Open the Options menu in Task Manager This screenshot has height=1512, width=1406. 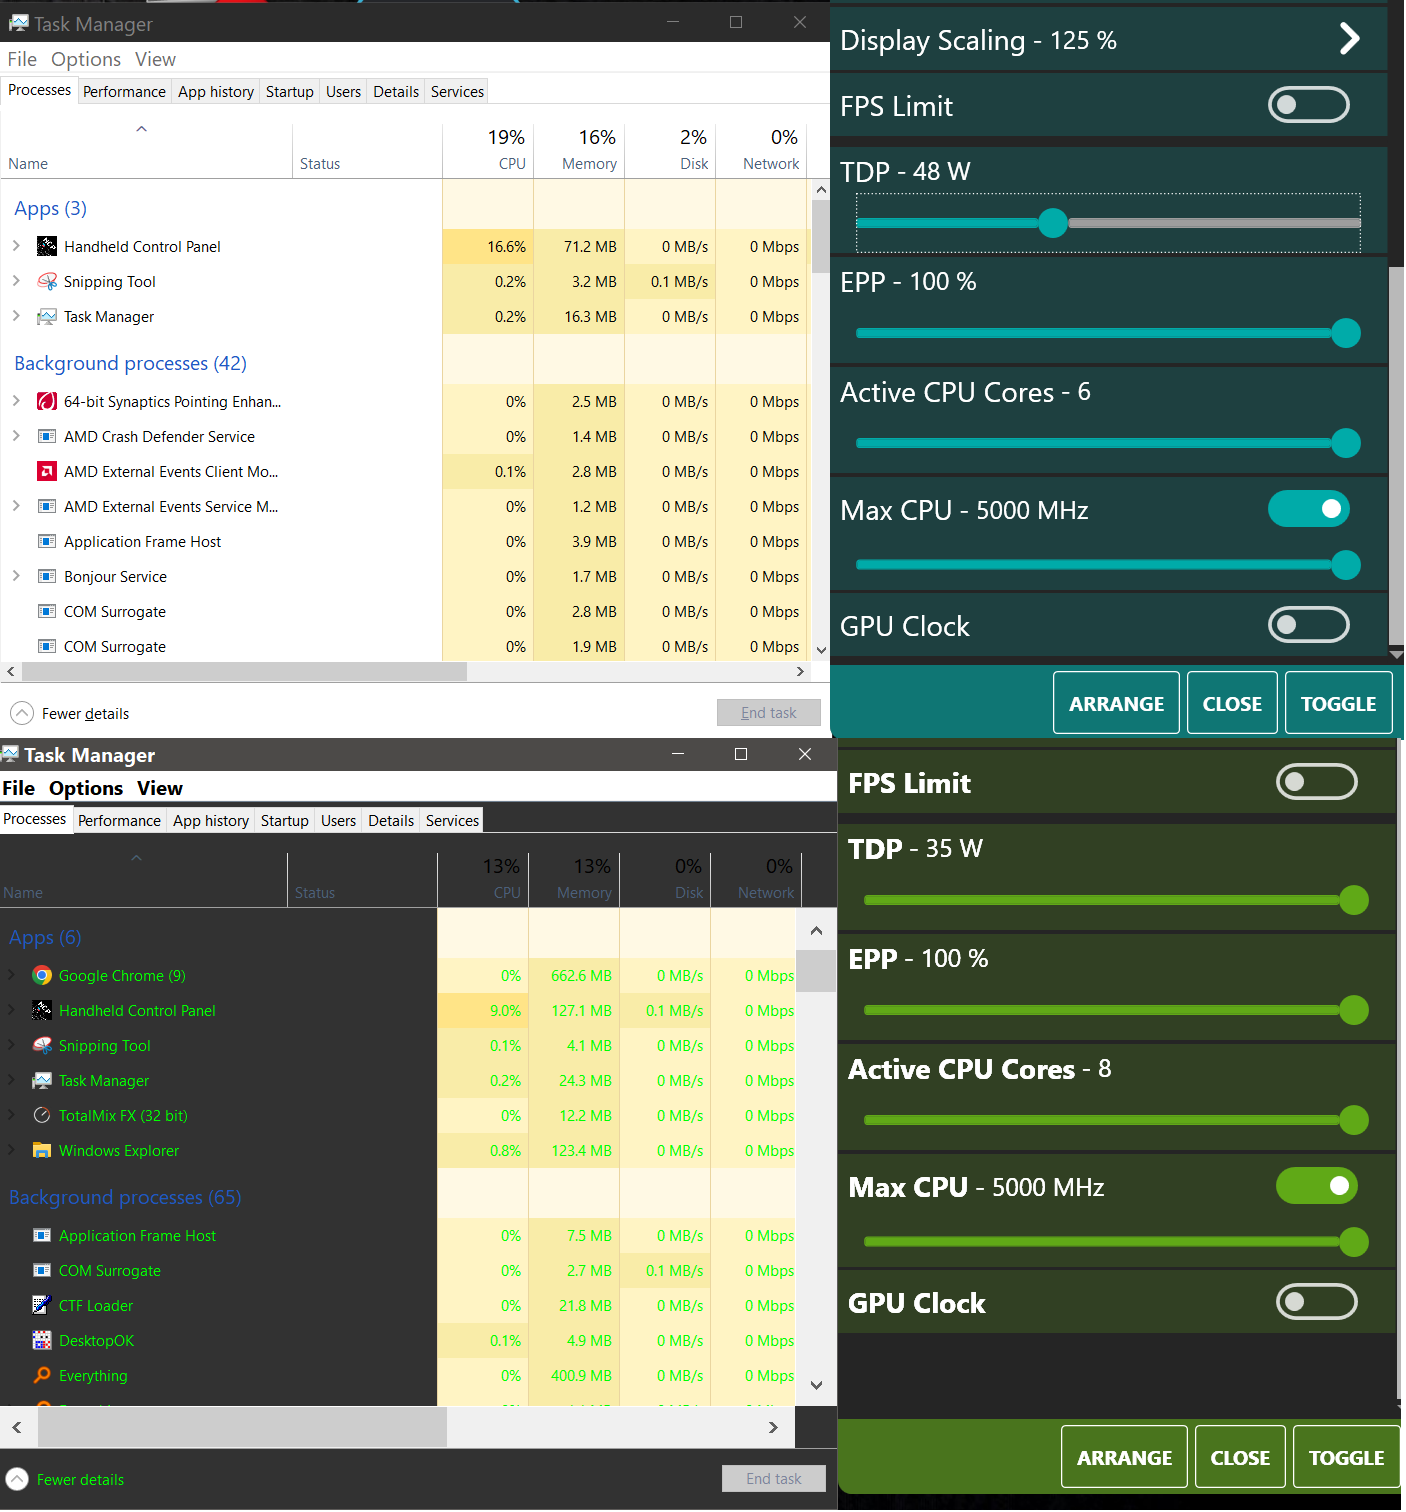[x=85, y=59]
